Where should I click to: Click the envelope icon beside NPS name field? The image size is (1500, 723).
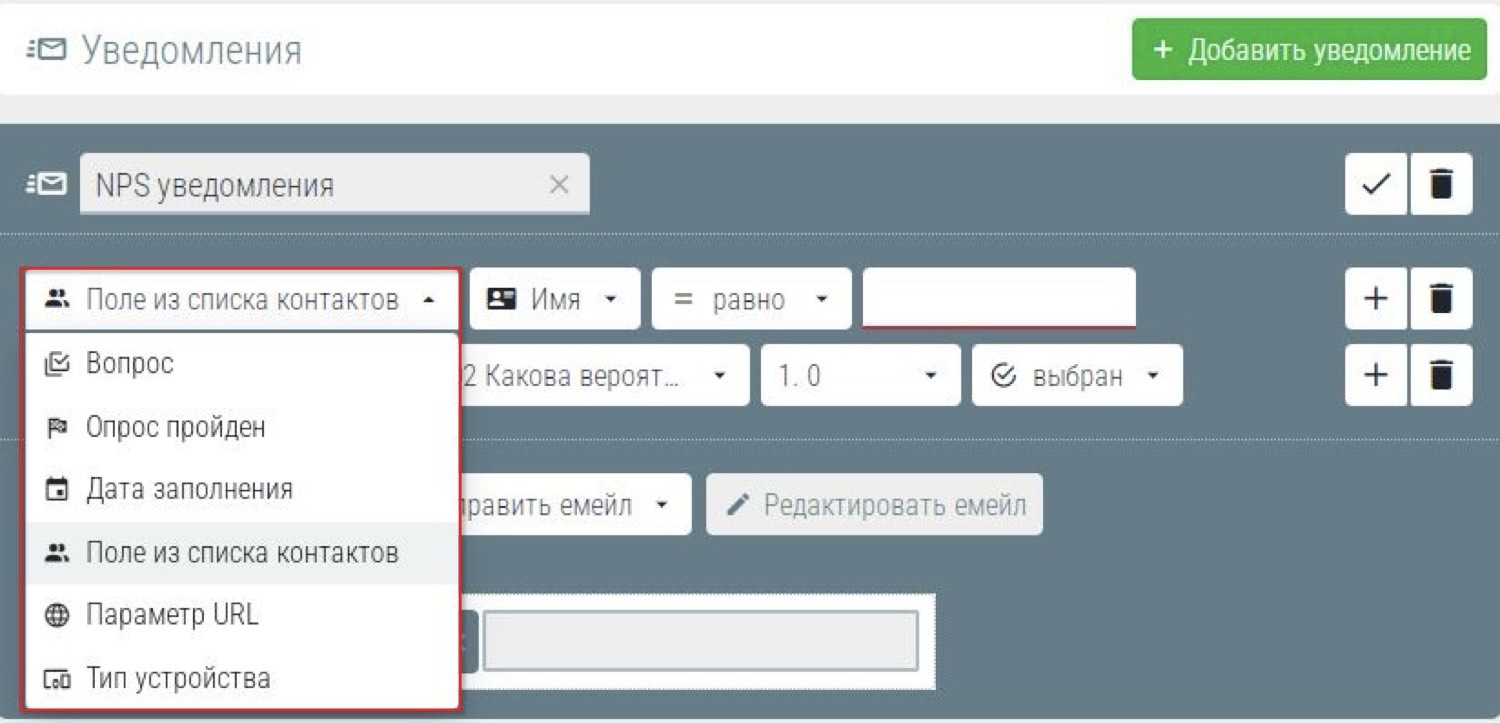[47, 185]
